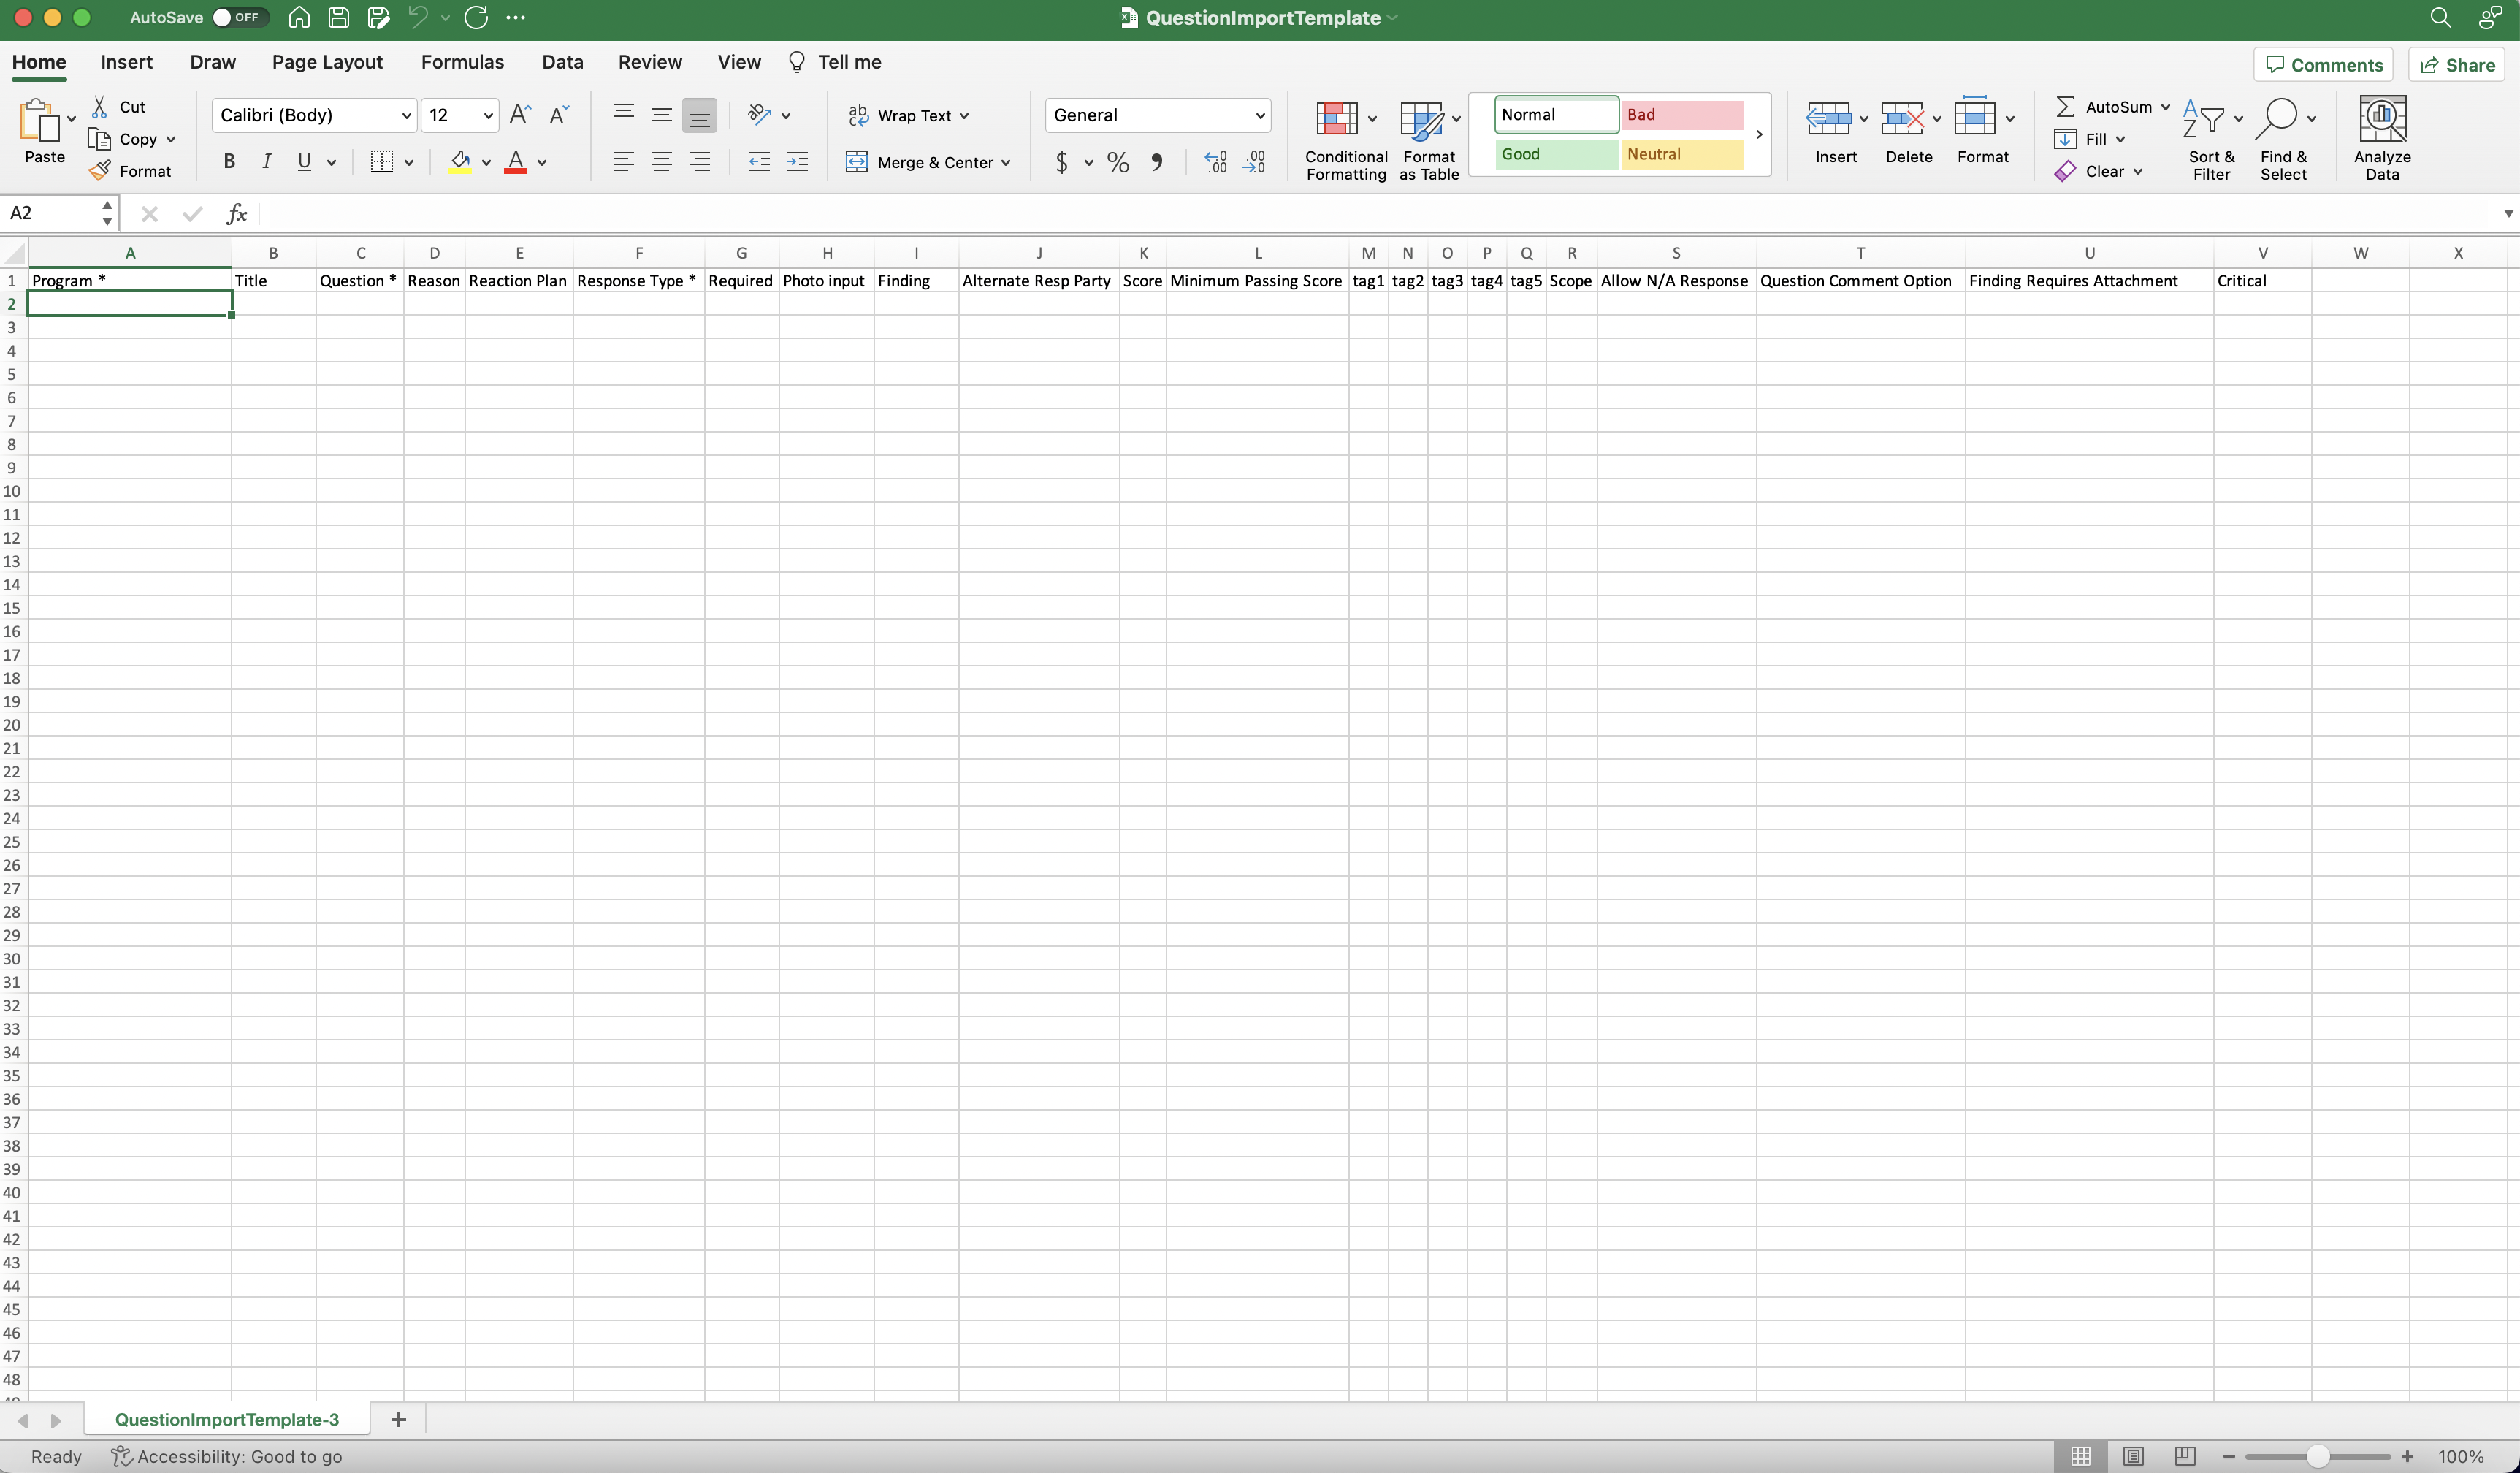
Task: Expand the General number format dropdown
Action: coord(1259,115)
